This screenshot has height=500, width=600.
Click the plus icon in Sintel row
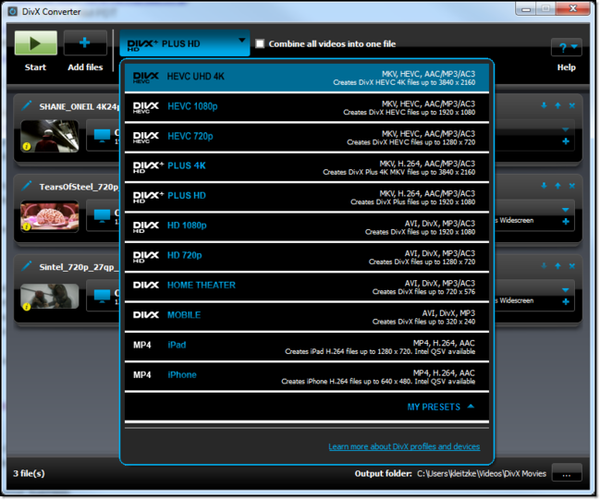tap(566, 302)
